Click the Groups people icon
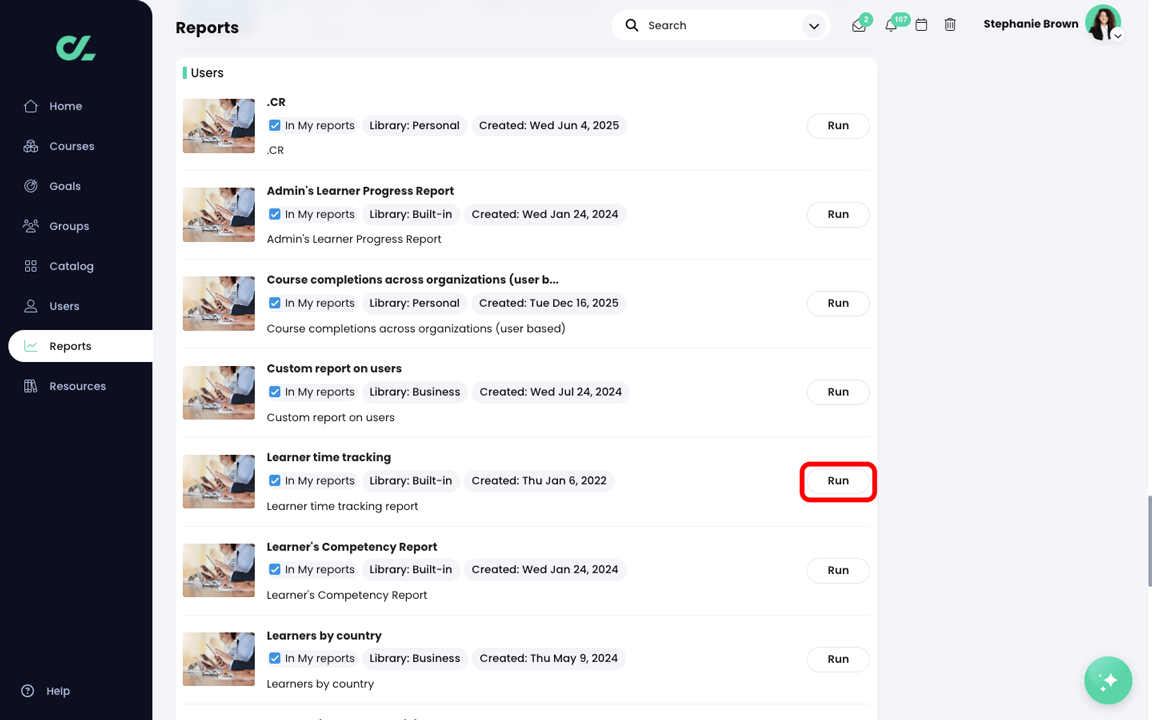This screenshot has height=720, width=1152. 31,226
